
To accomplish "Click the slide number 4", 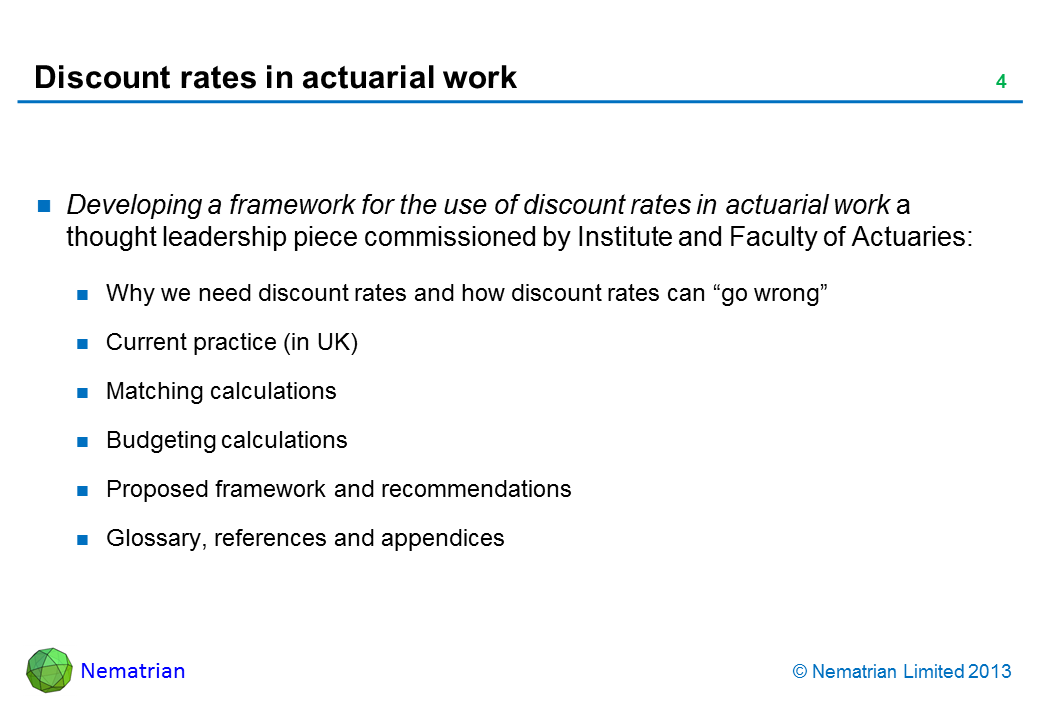I will (1000, 82).
